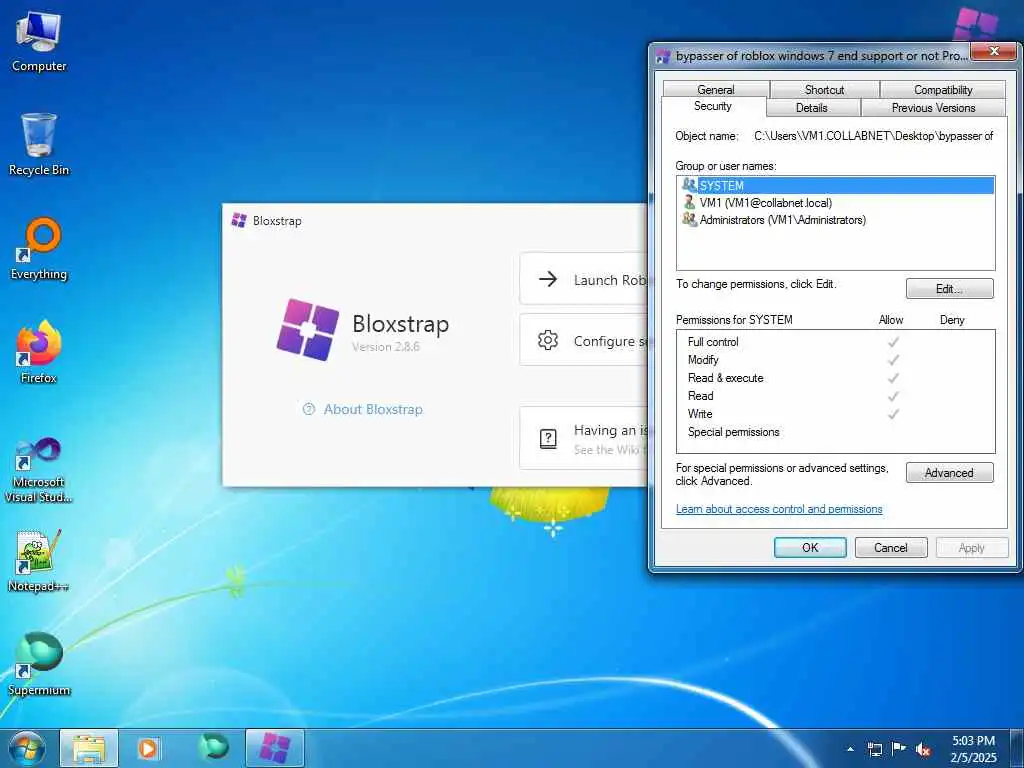Viewport: 1024px width, 768px height.
Task: Click the Bloxstrap title bar icon
Action: [x=239, y=221]
